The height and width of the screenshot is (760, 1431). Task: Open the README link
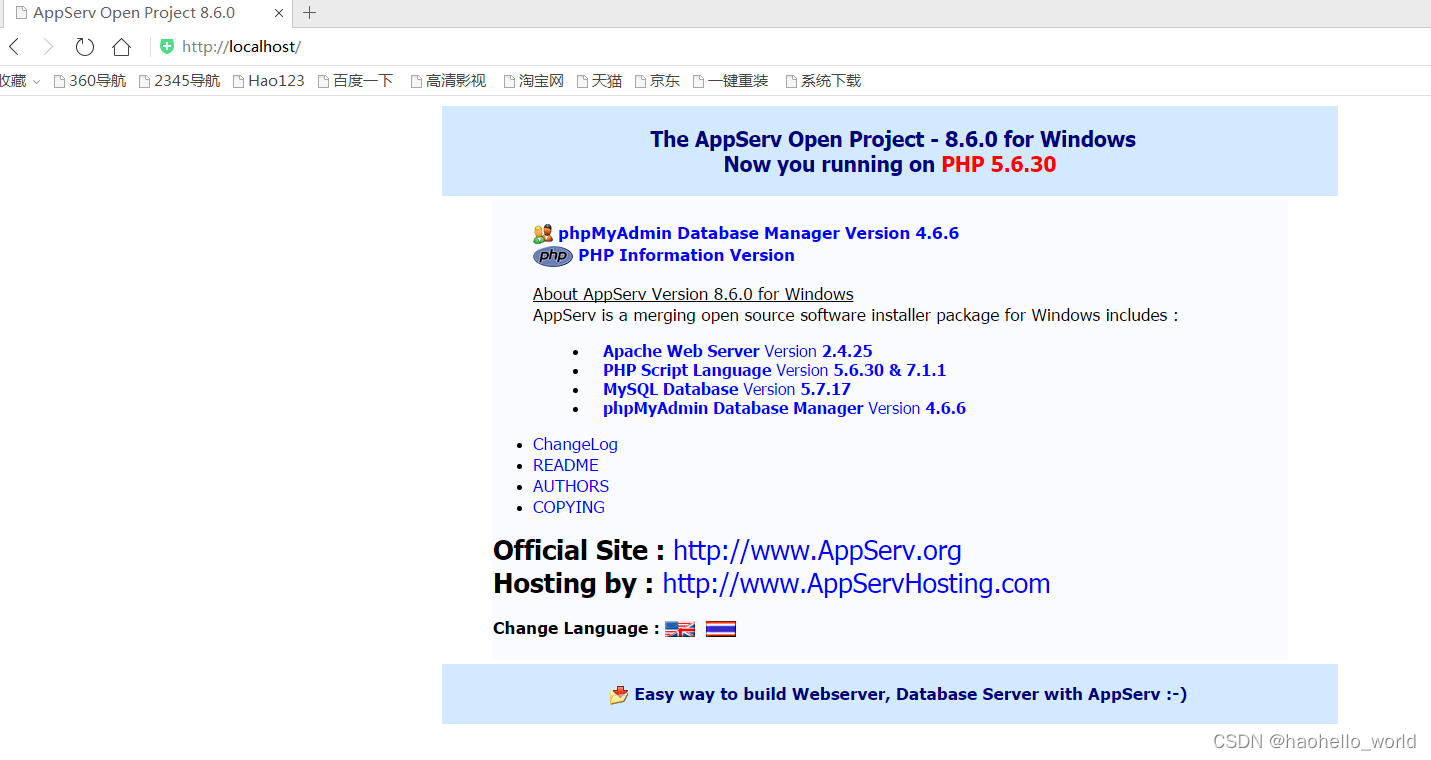pyautogui.click(x=565, y=465)
